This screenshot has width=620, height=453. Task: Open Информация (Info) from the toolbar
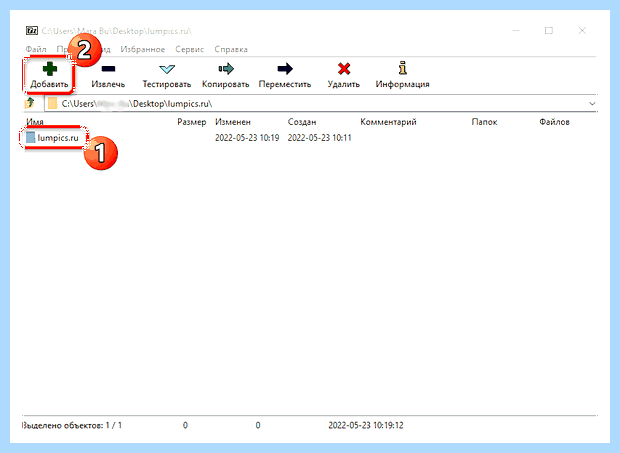pos(402,75)
